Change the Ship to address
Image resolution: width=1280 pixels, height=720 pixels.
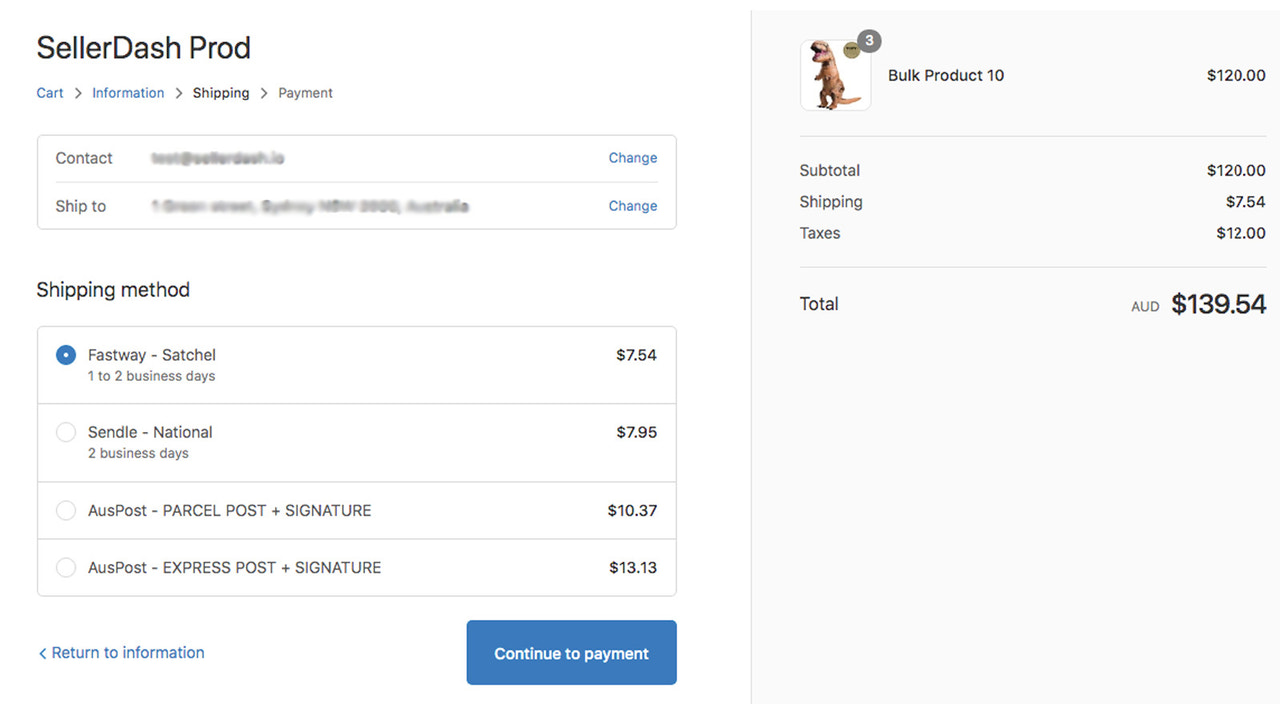click(x=632, y=206)
